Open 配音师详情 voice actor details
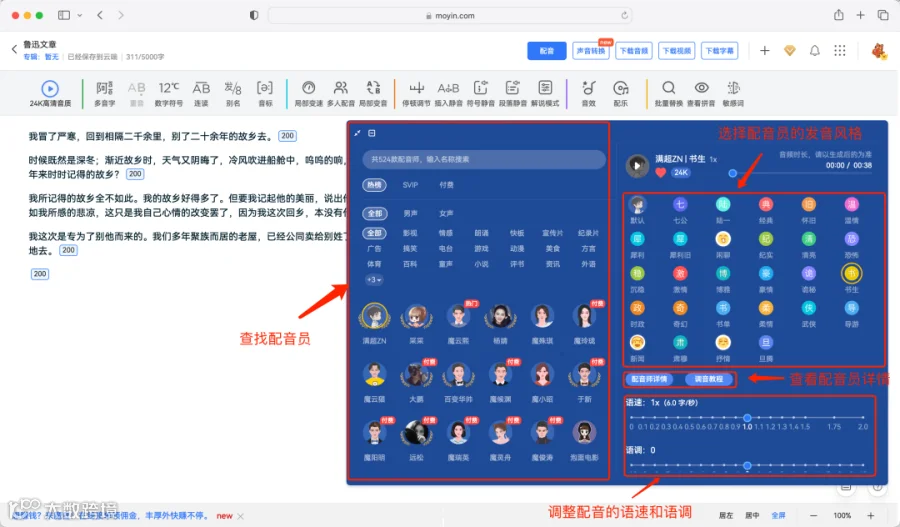The height and width of the screenshot is (527, 900). click(x=649, y=379)
